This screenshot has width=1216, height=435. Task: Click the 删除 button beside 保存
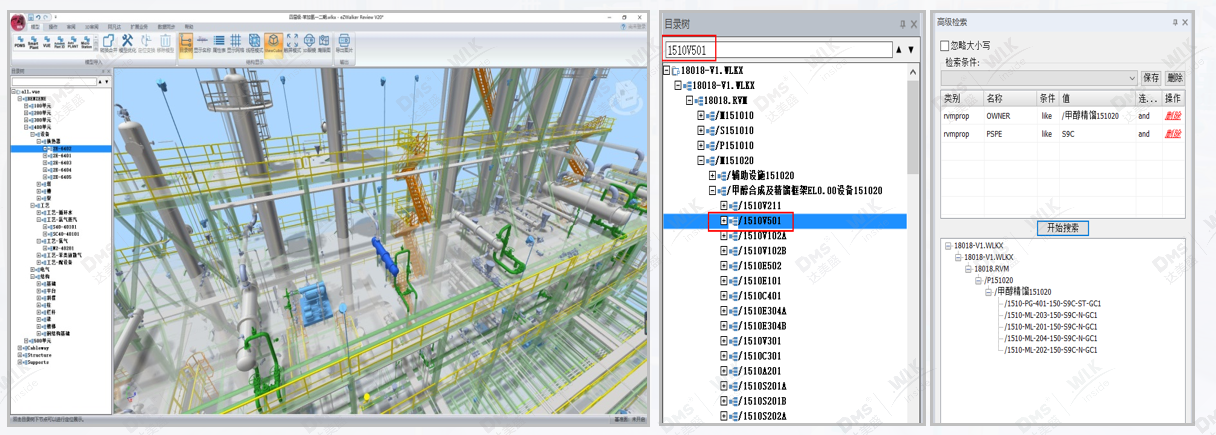tap(1174, 77)
